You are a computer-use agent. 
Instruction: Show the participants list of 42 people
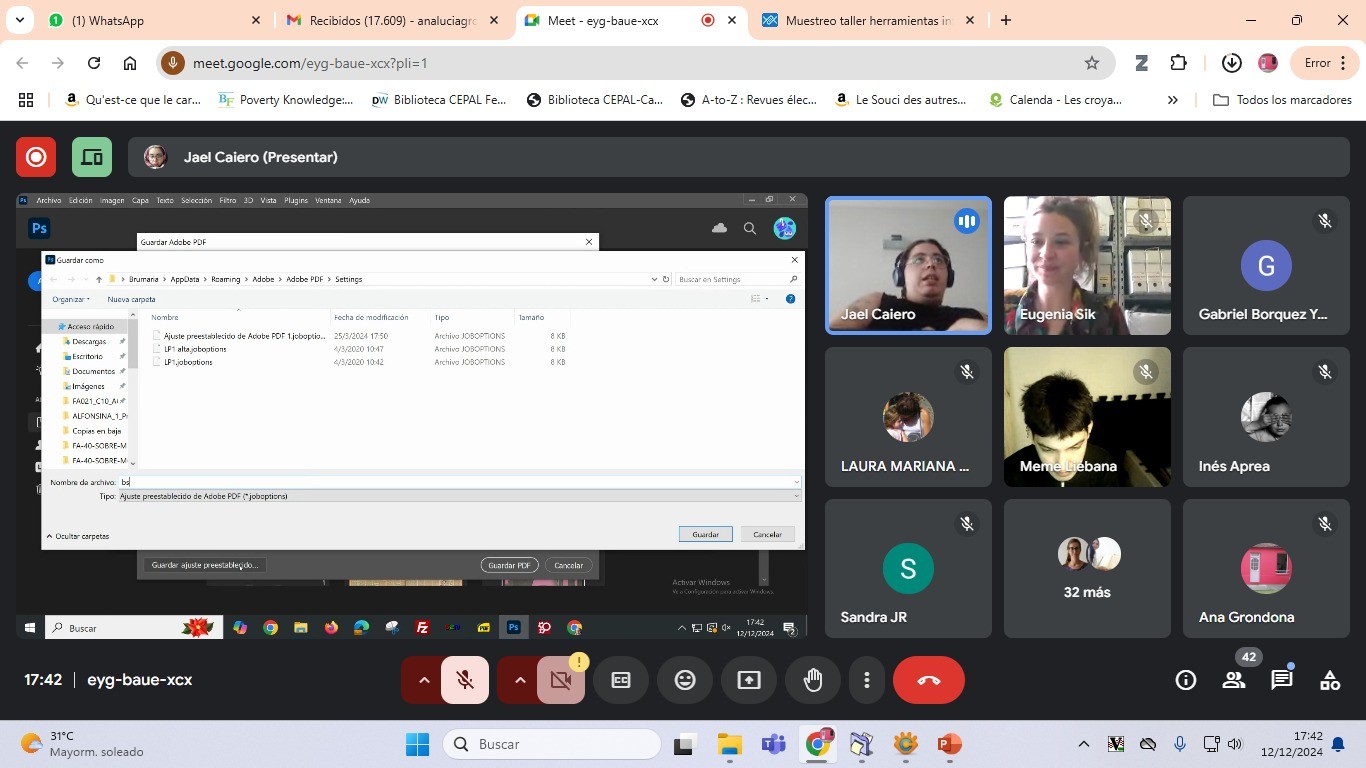(1234, 680)
